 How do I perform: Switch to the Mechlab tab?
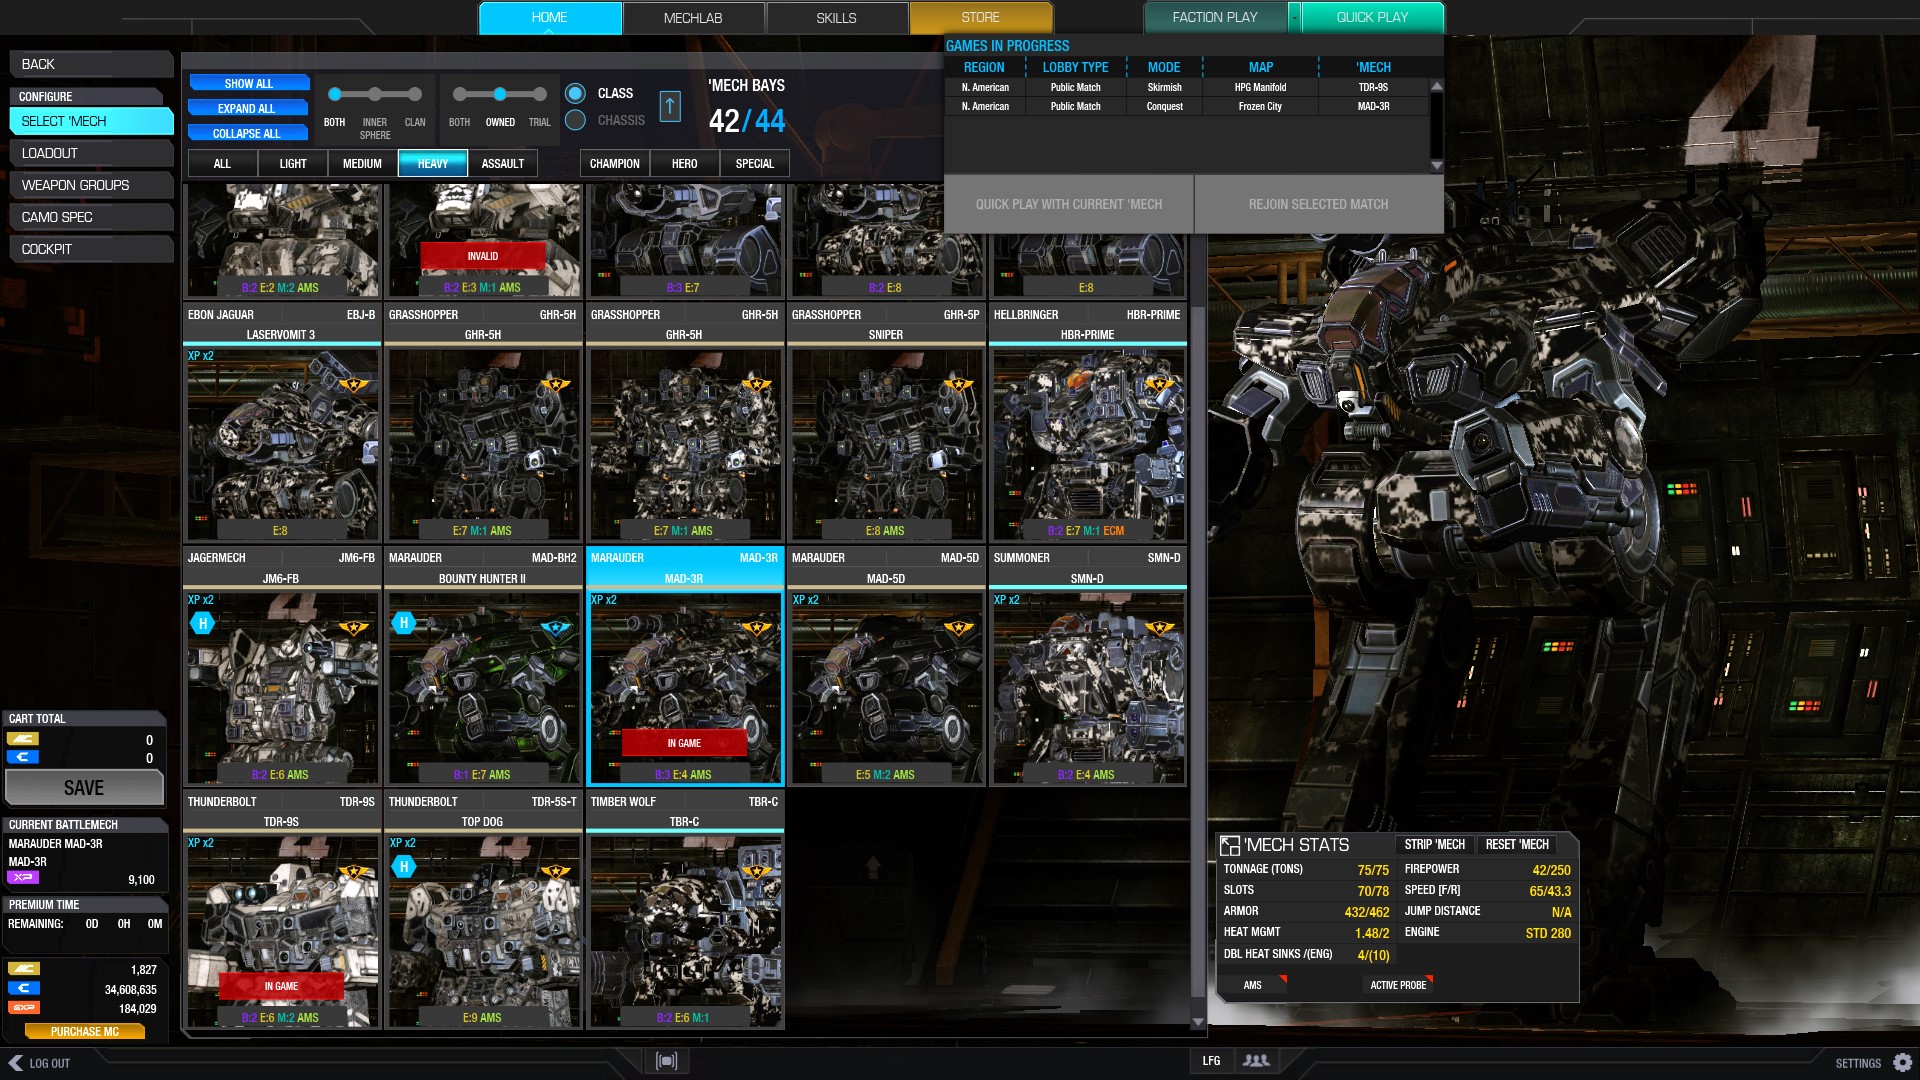click(693, 18)
